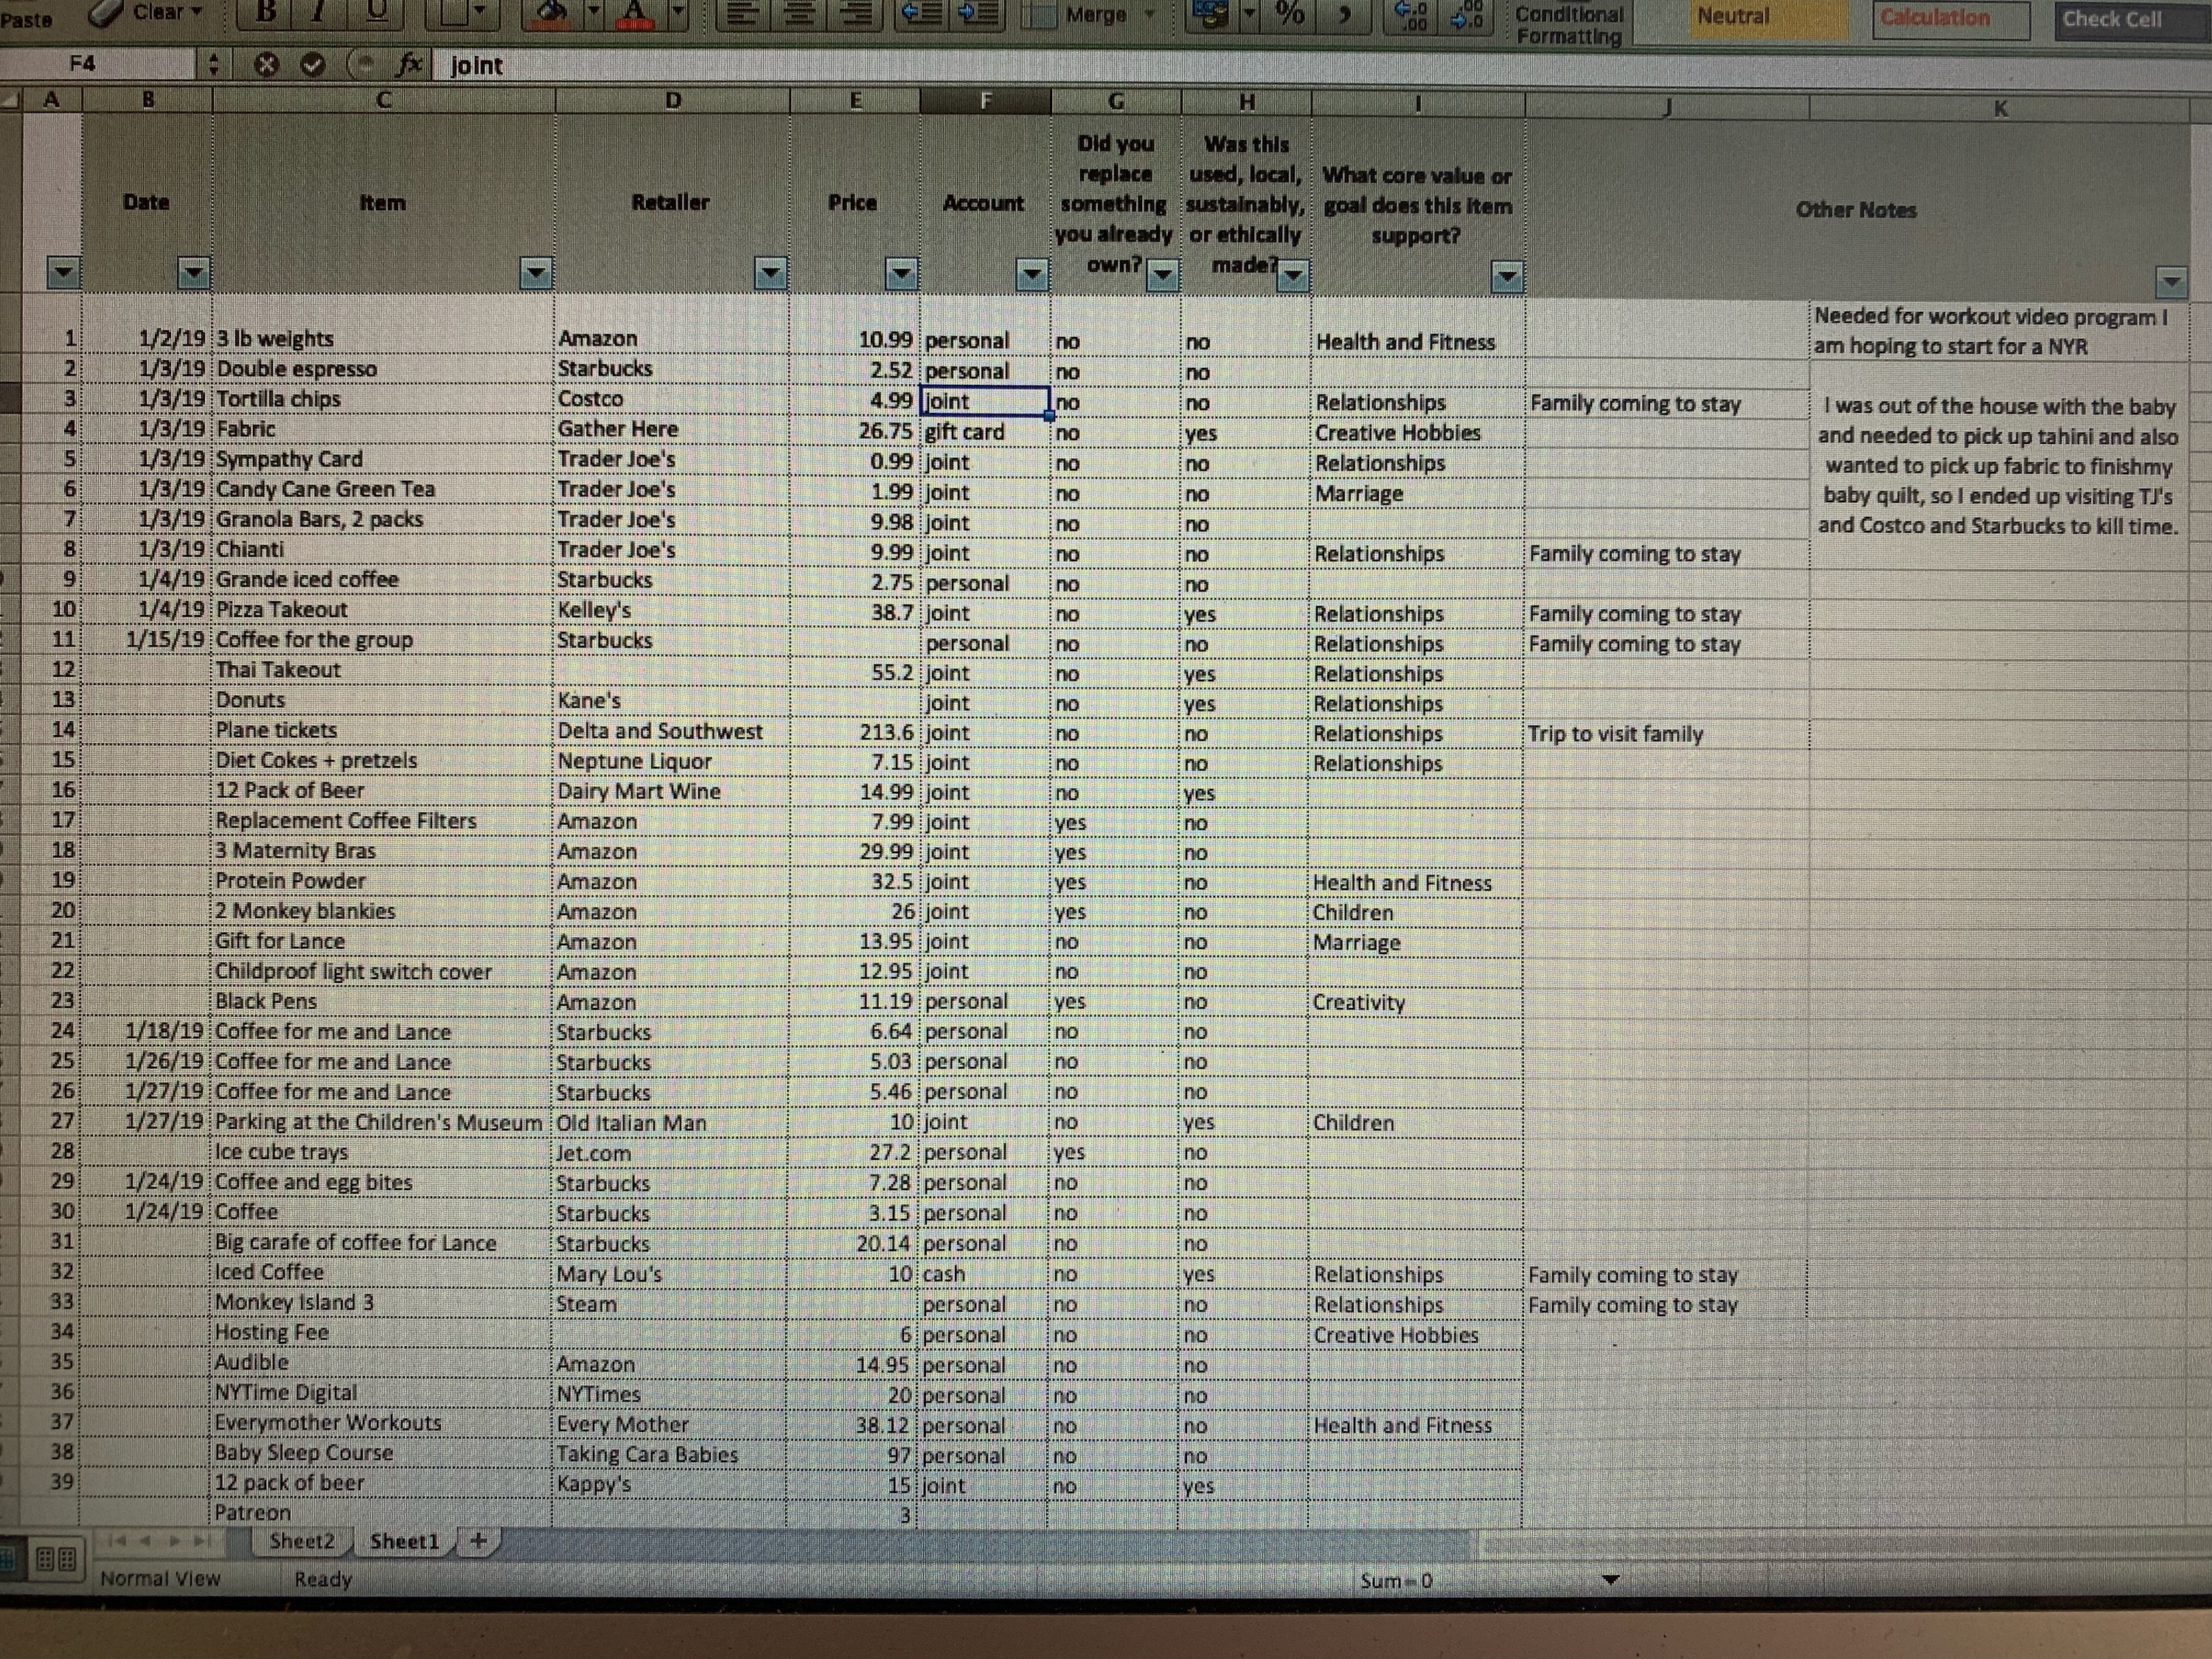Open the Account column filter dropdown

(1031, 274)
